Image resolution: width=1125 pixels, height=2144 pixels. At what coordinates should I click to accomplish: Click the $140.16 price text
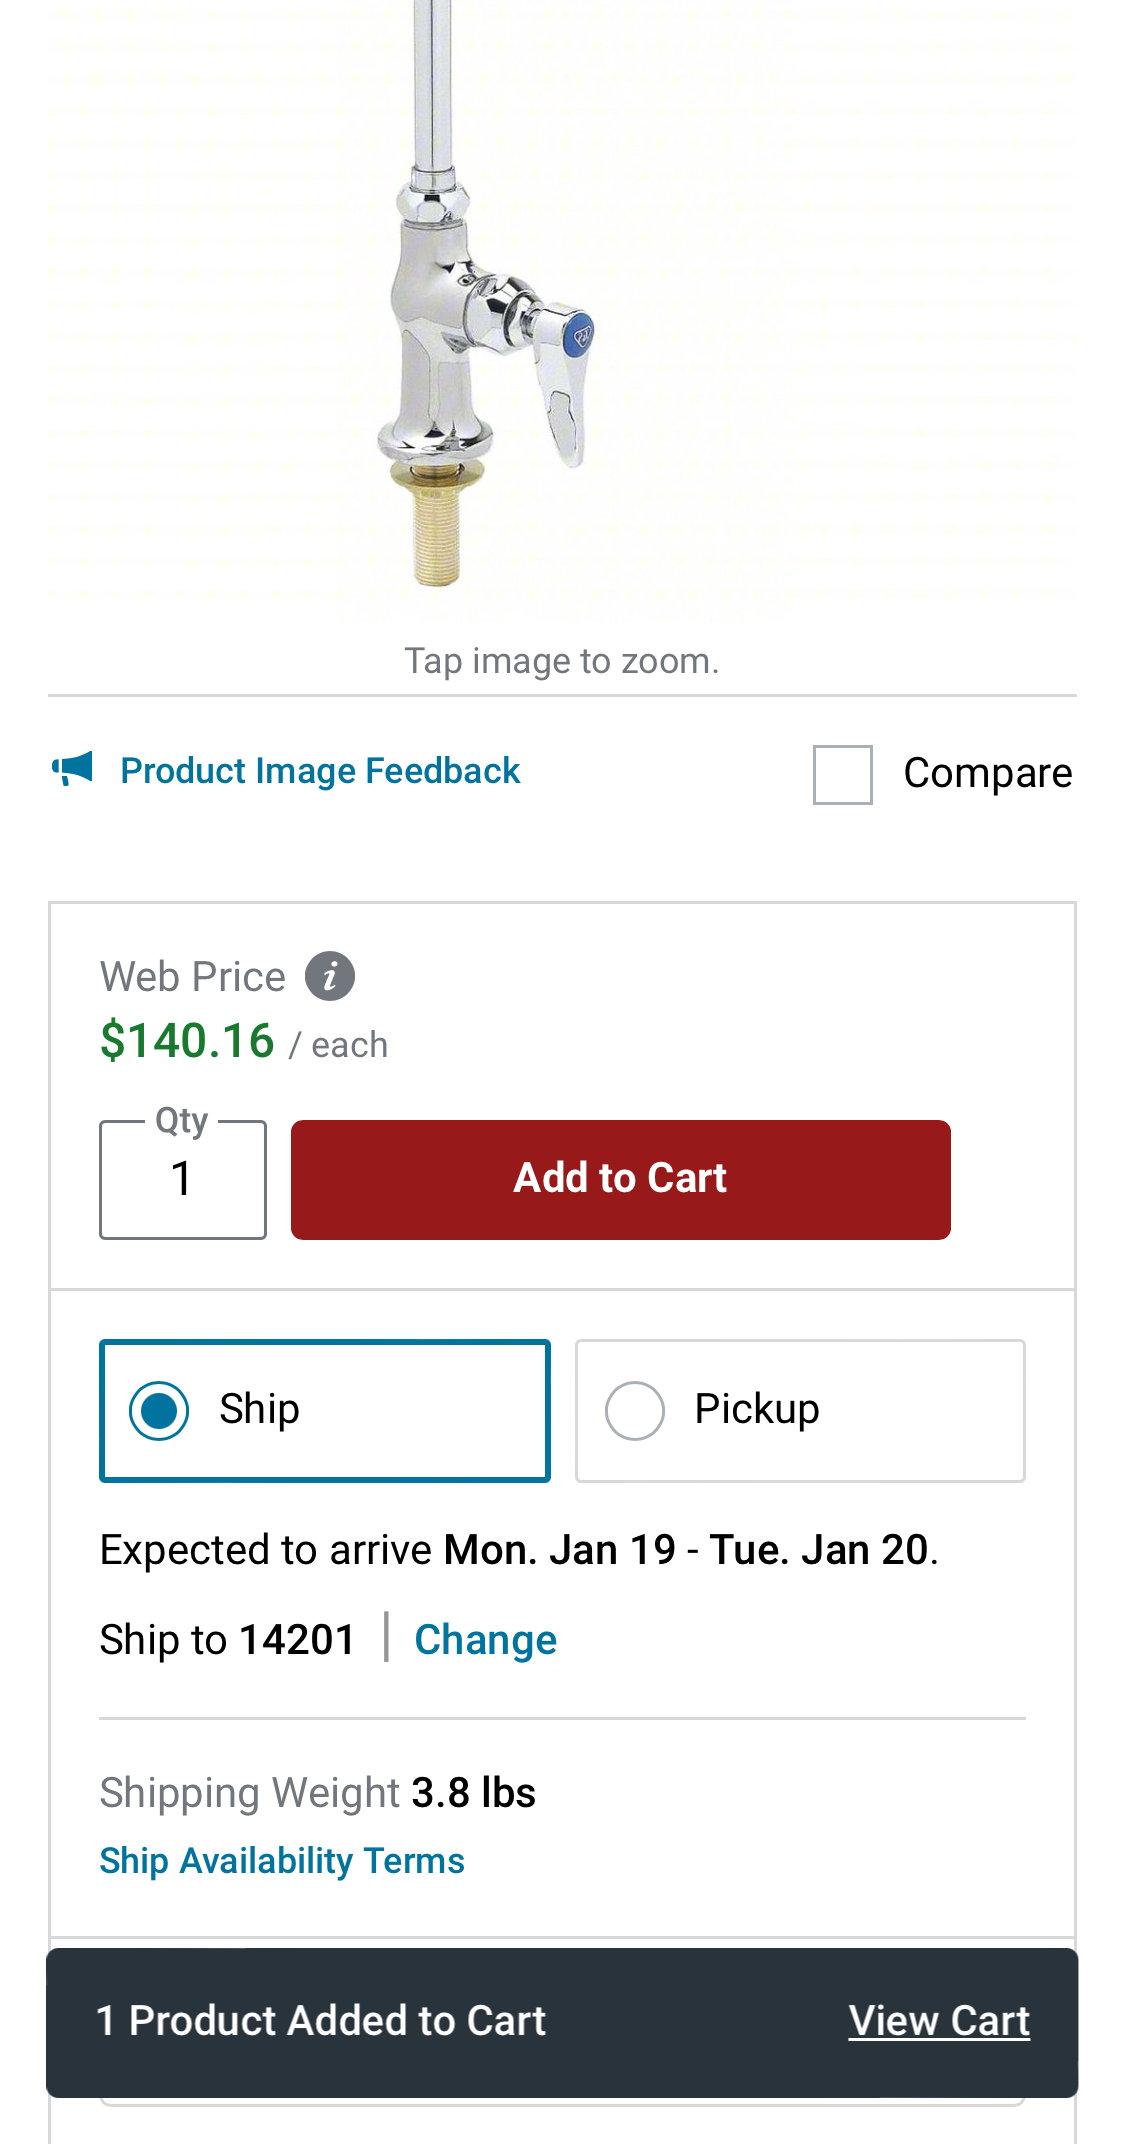point(187,1041)
